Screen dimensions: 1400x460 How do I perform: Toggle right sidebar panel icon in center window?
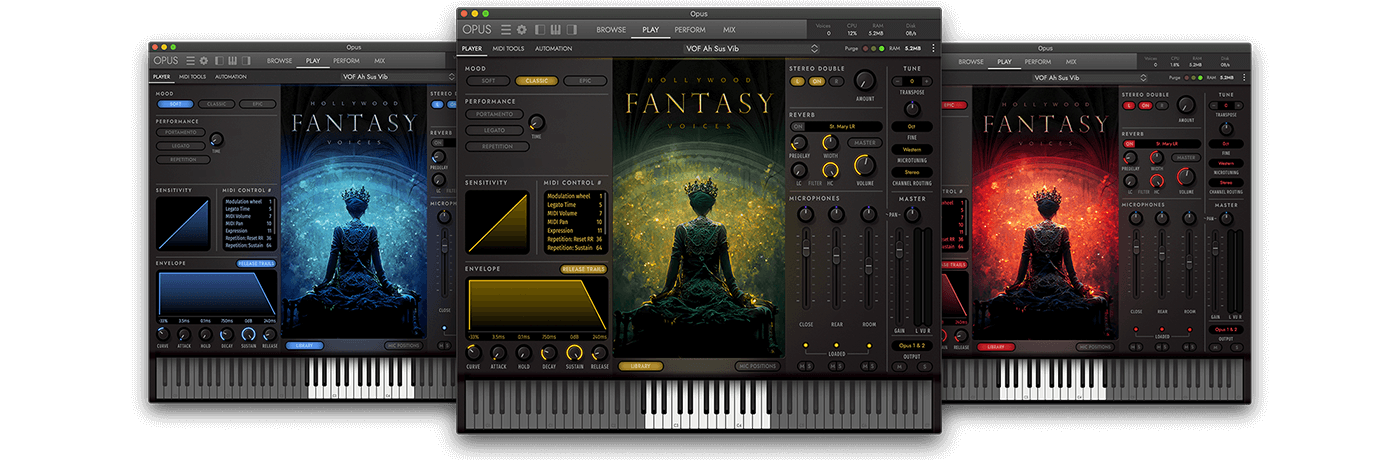[571, 30]
